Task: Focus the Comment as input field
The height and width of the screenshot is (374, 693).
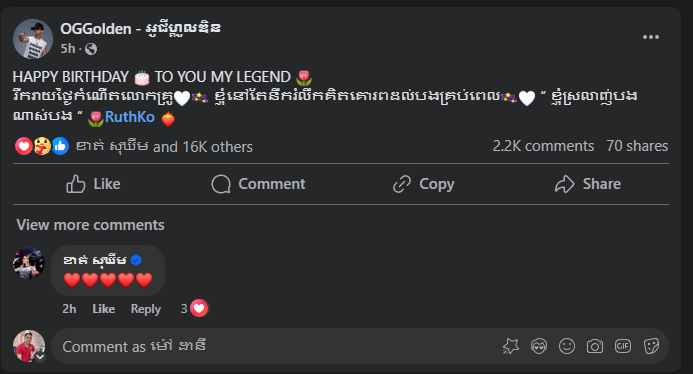Action: 278,346
